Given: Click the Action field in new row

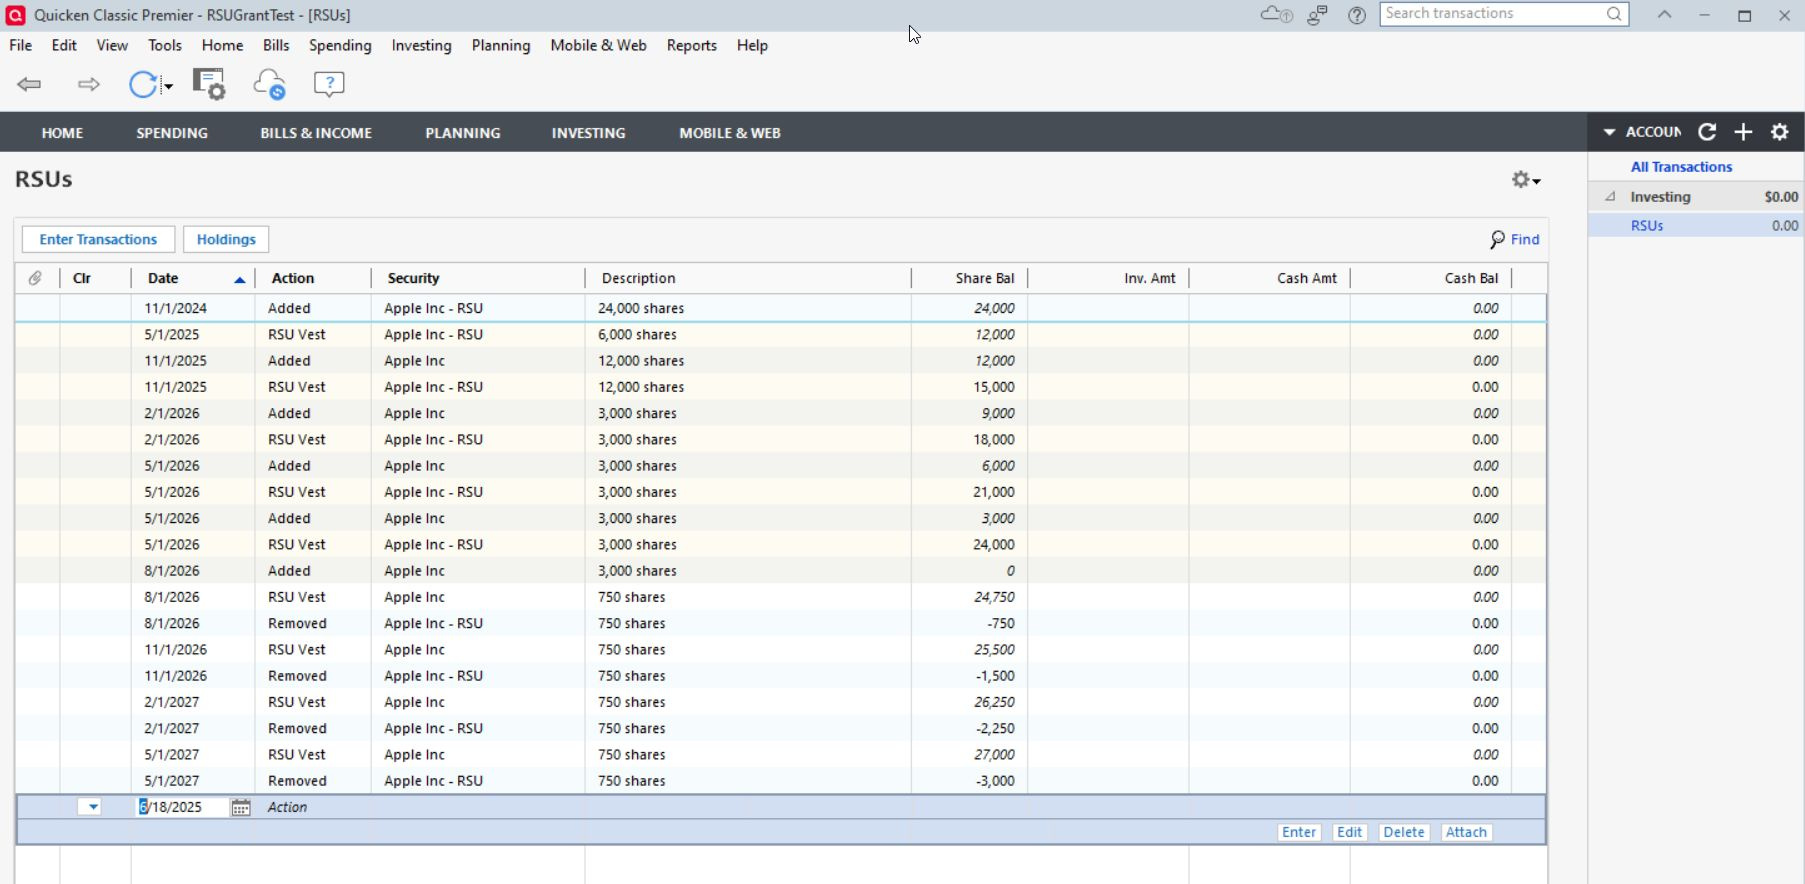Looking at the screenshot, I should (312, 808).
